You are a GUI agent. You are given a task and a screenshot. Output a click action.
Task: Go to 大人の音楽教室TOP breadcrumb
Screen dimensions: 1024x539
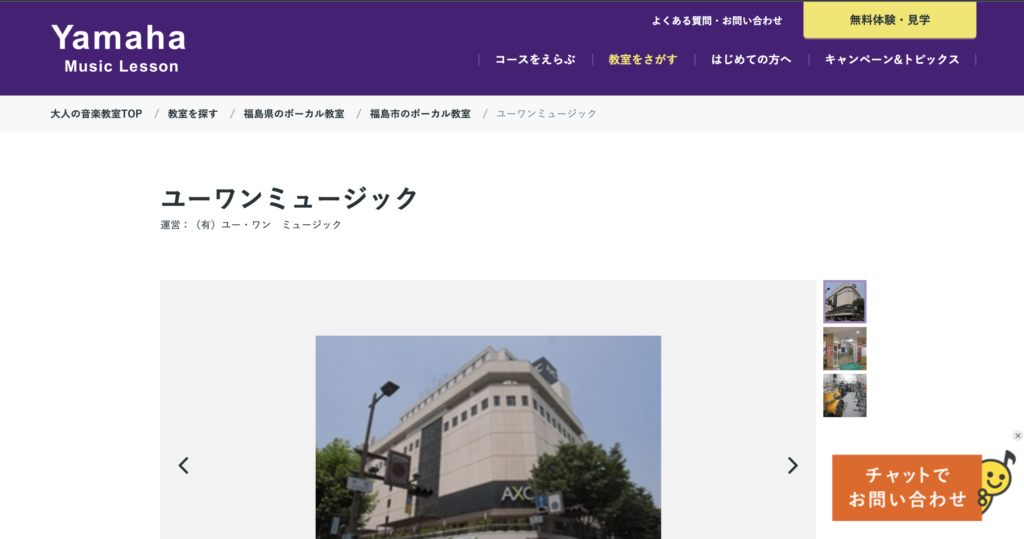tap(96, 114)
